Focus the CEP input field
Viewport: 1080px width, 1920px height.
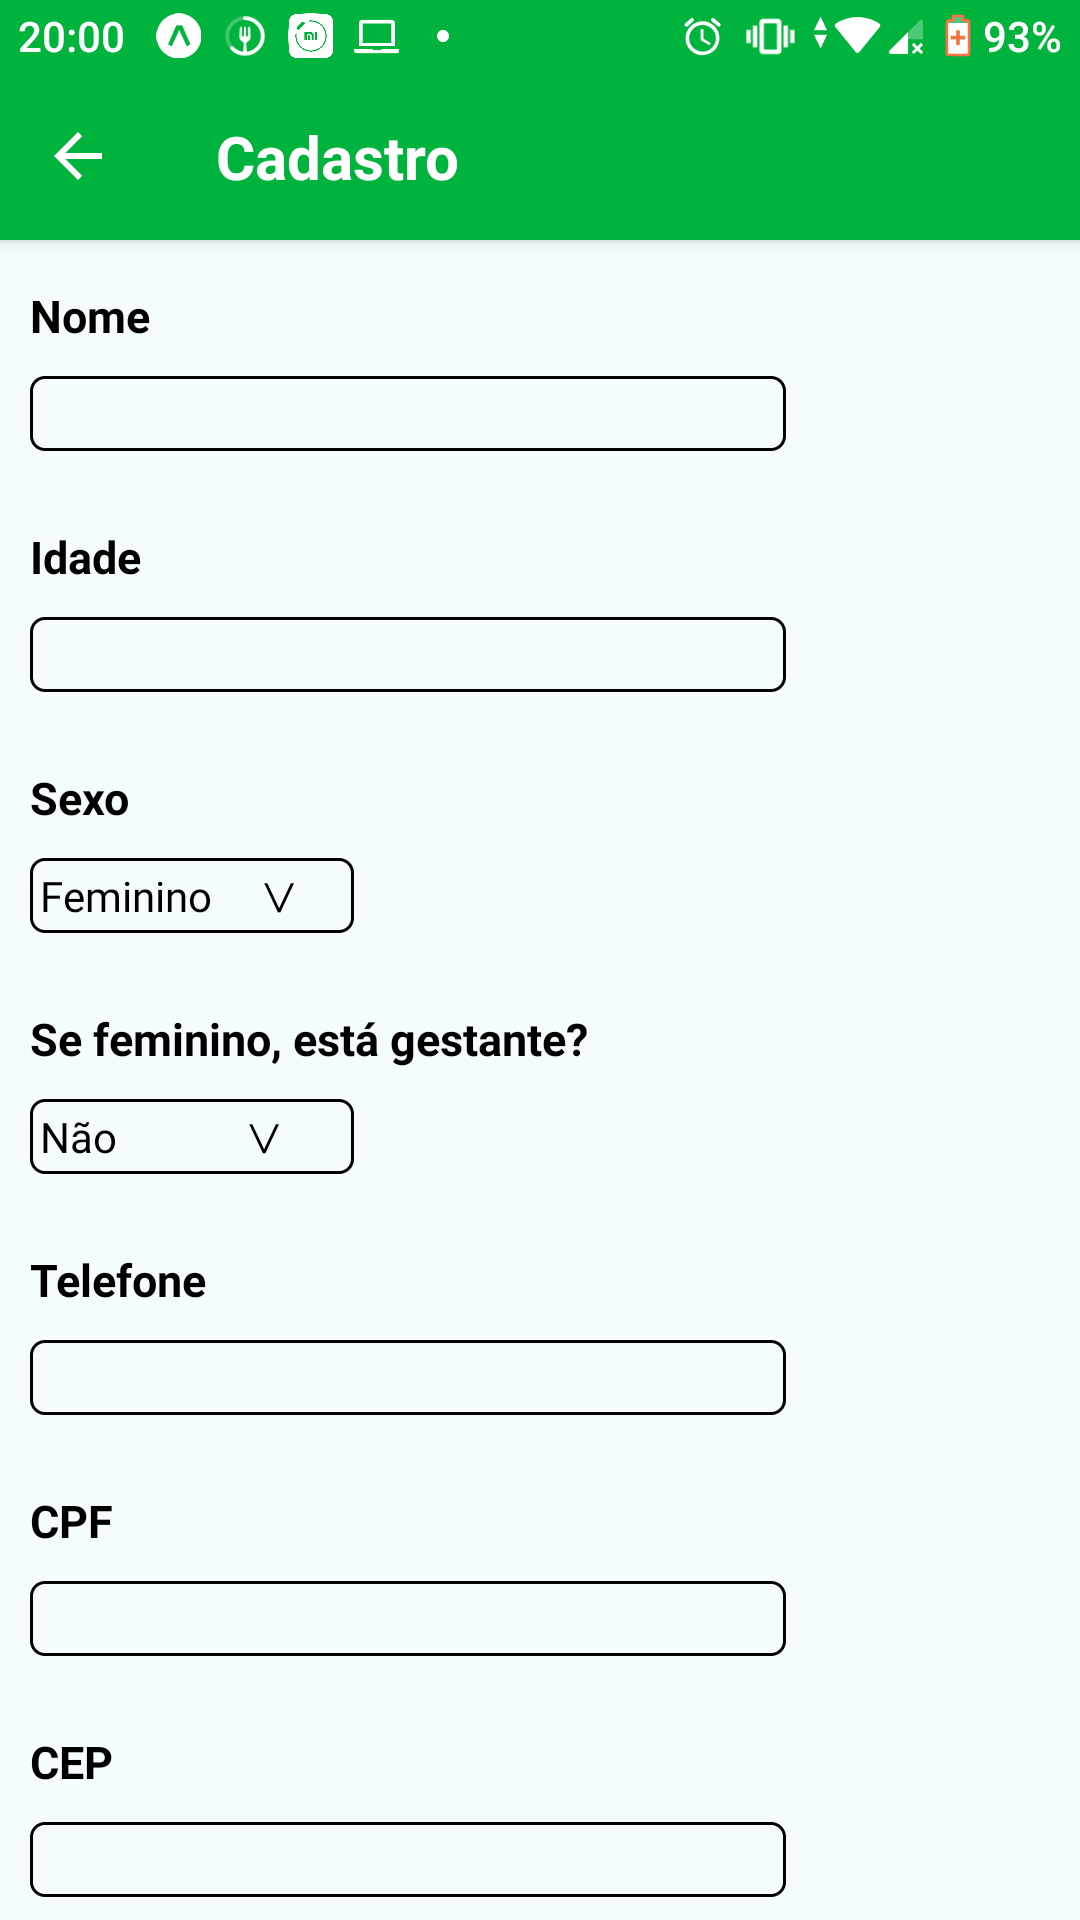click(x=408, y=1860)
